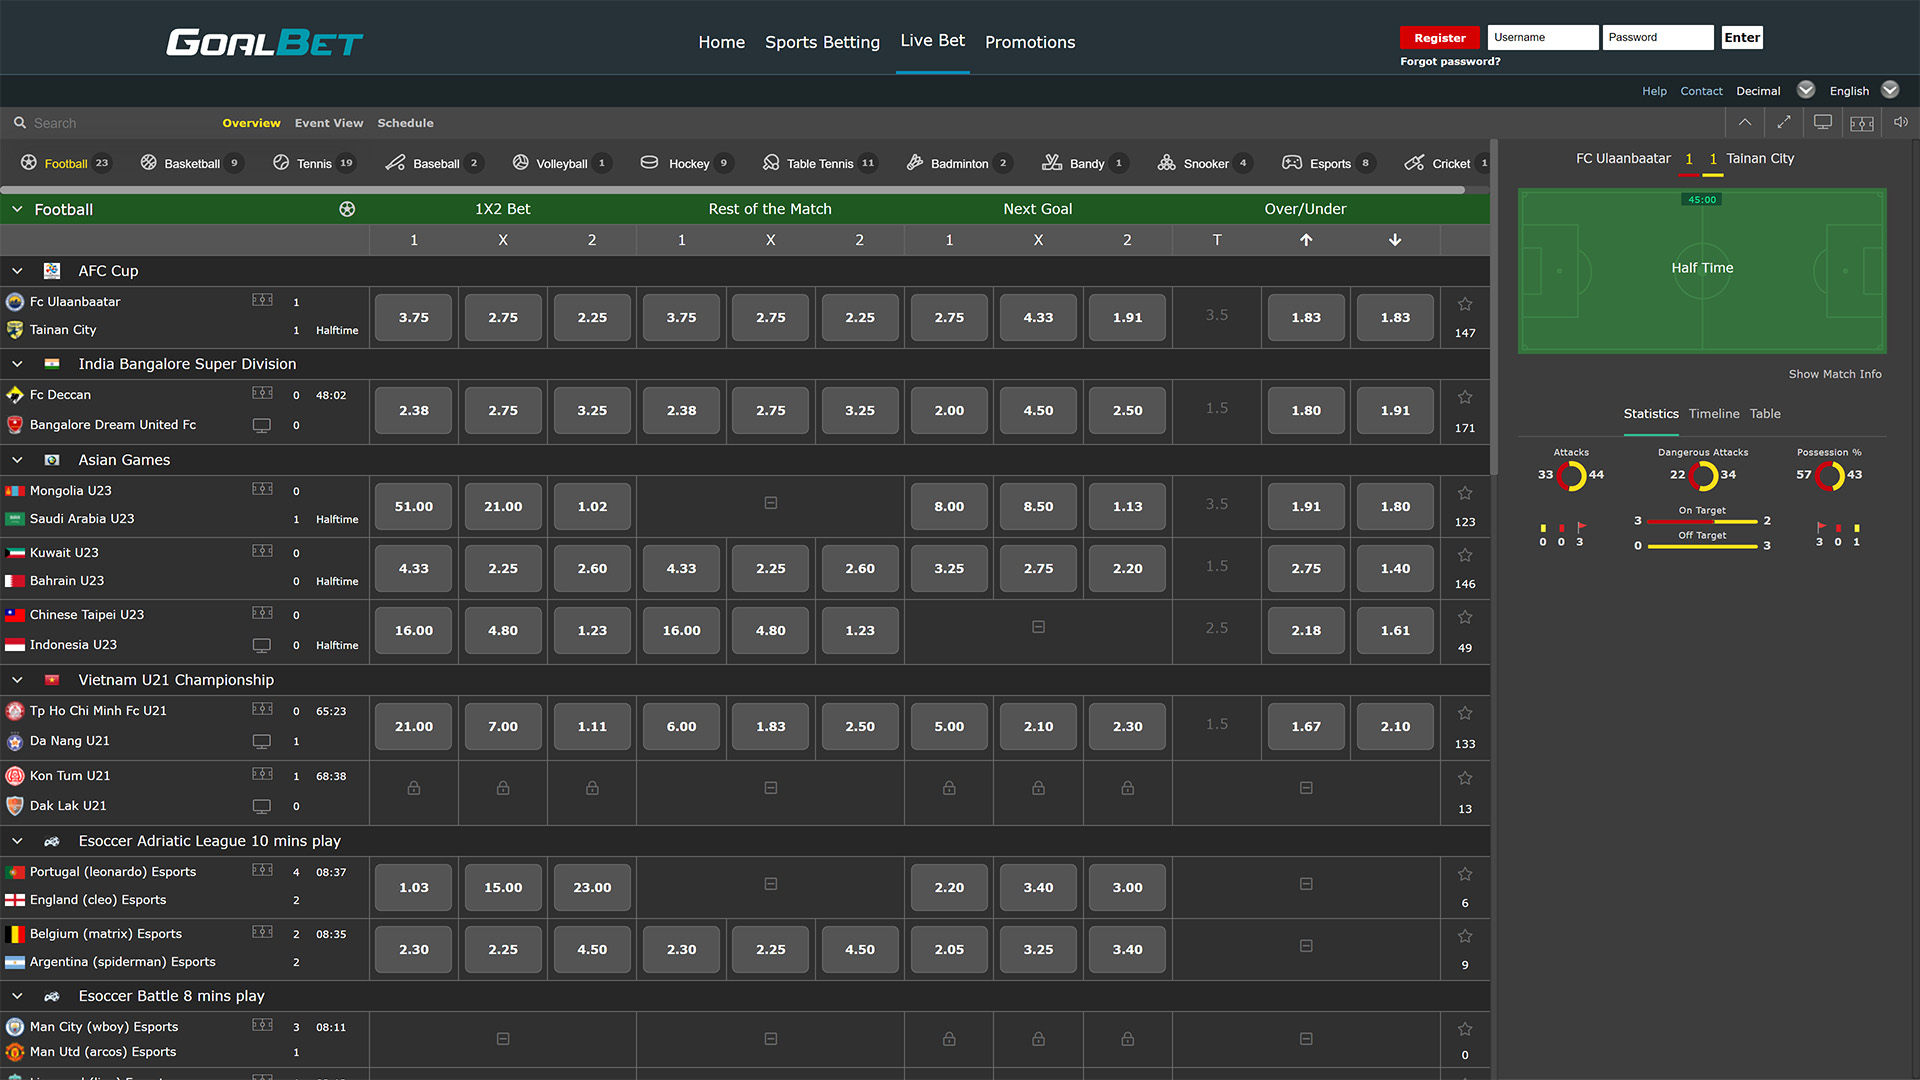Favorite the Belgium (matrix) Esports match
The width and height of the screenshot is (1920, 1080).
tap(1465, 936)
